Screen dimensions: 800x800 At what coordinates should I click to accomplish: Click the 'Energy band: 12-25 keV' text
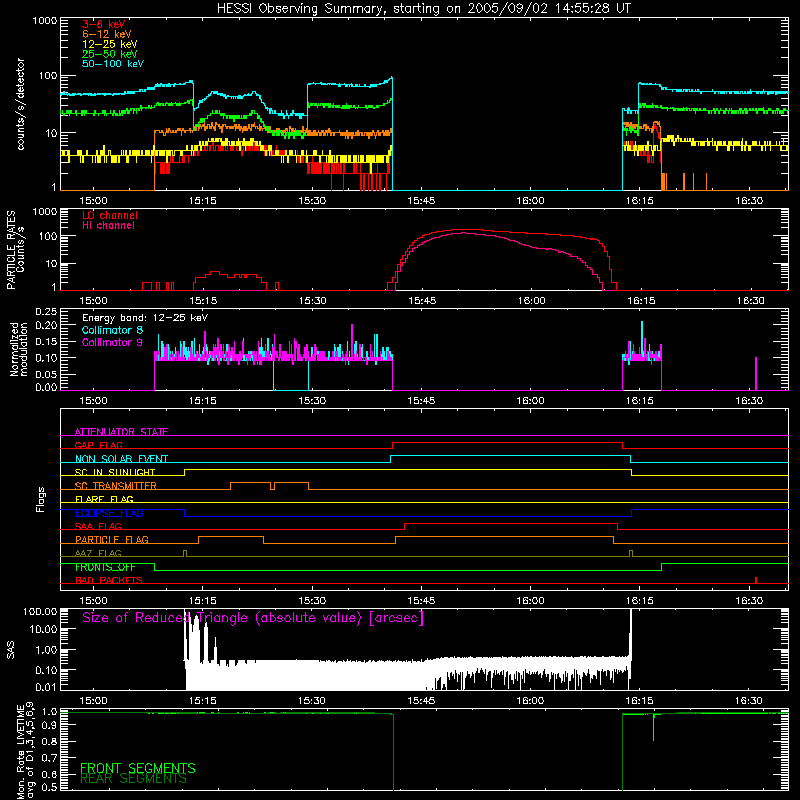pos(145,318)
